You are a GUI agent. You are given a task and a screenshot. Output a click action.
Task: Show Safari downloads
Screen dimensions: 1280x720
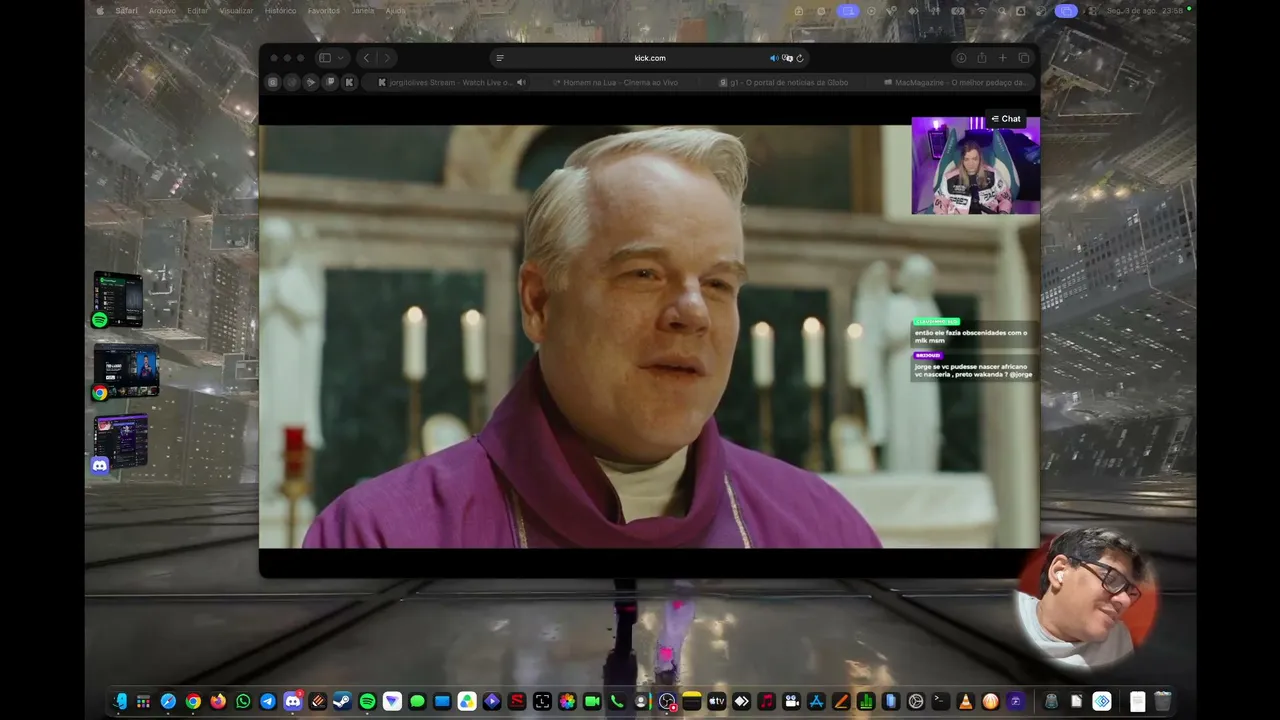[961, 58]
